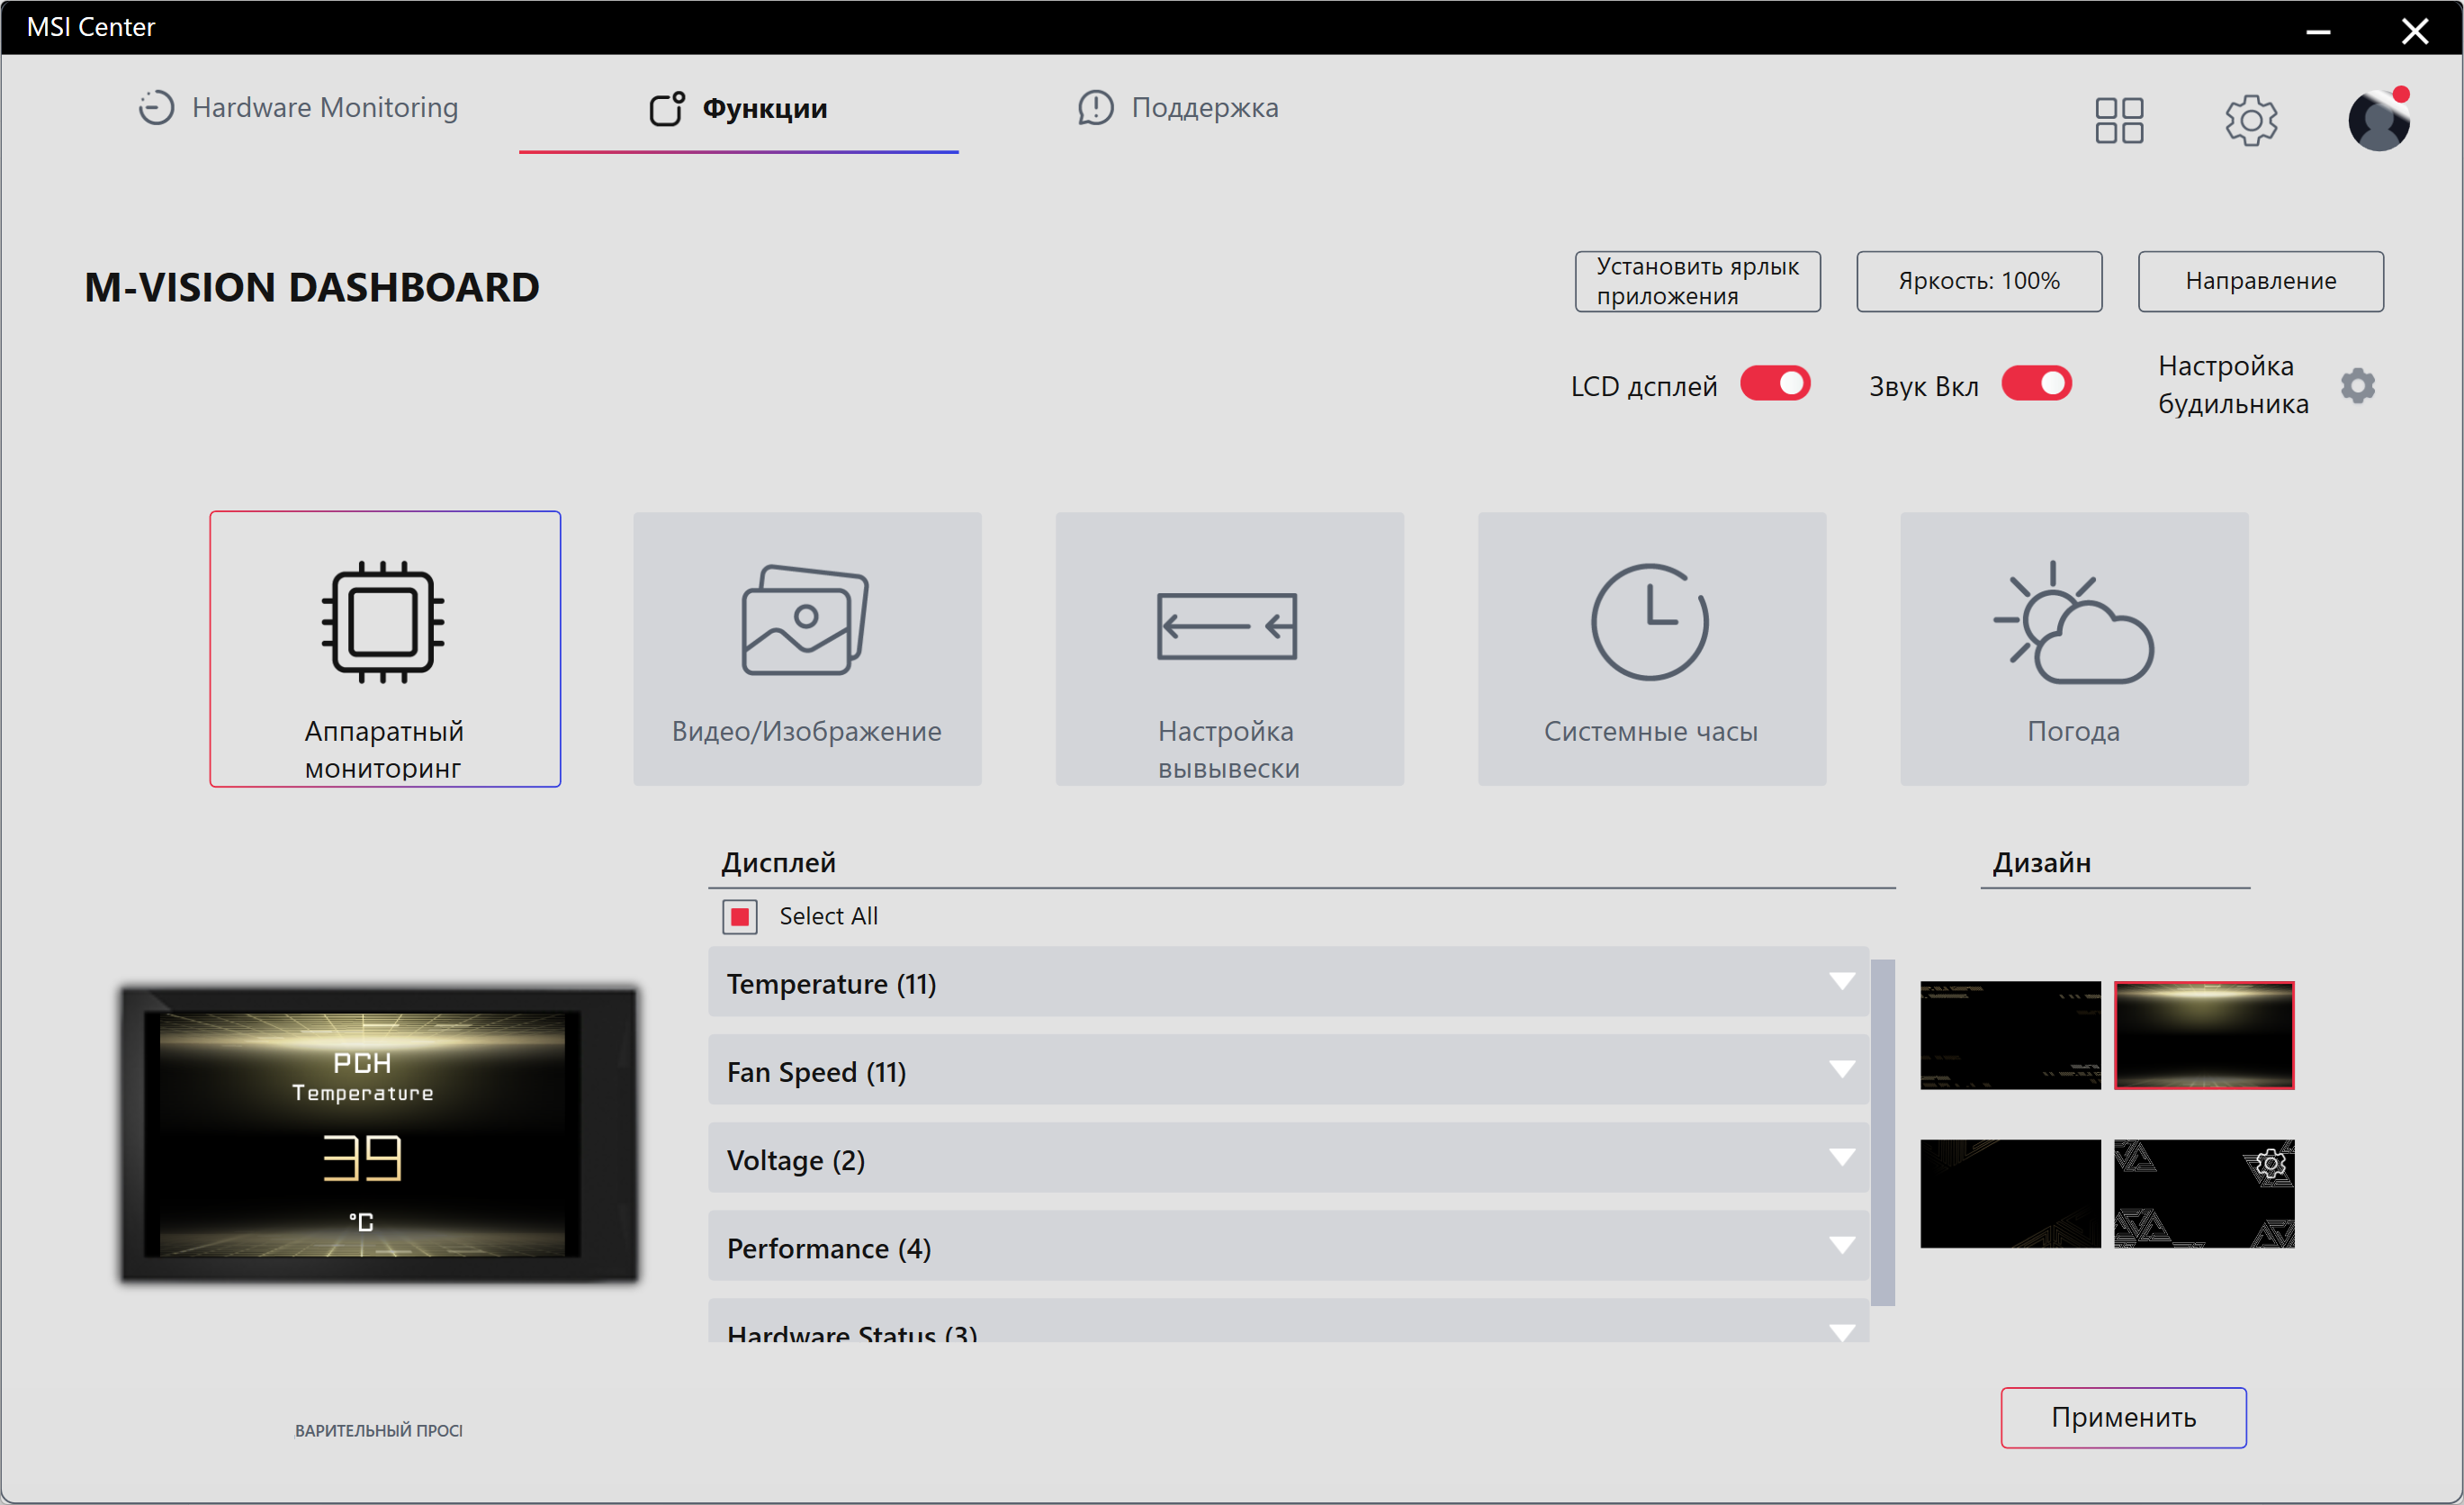Choose the dark code-style design thumbnail
This screenshot has height=1505, width=2464.
[x=2010, y=1035]
